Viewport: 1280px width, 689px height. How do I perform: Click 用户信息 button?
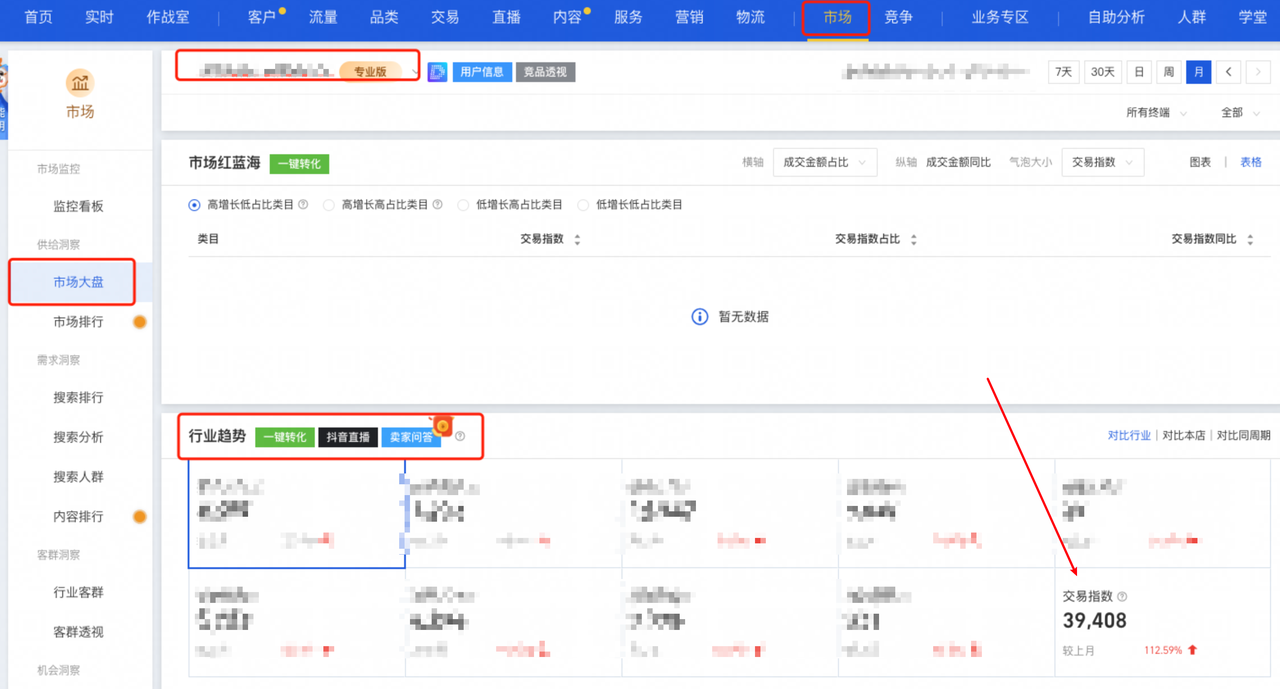coord(482,72)
